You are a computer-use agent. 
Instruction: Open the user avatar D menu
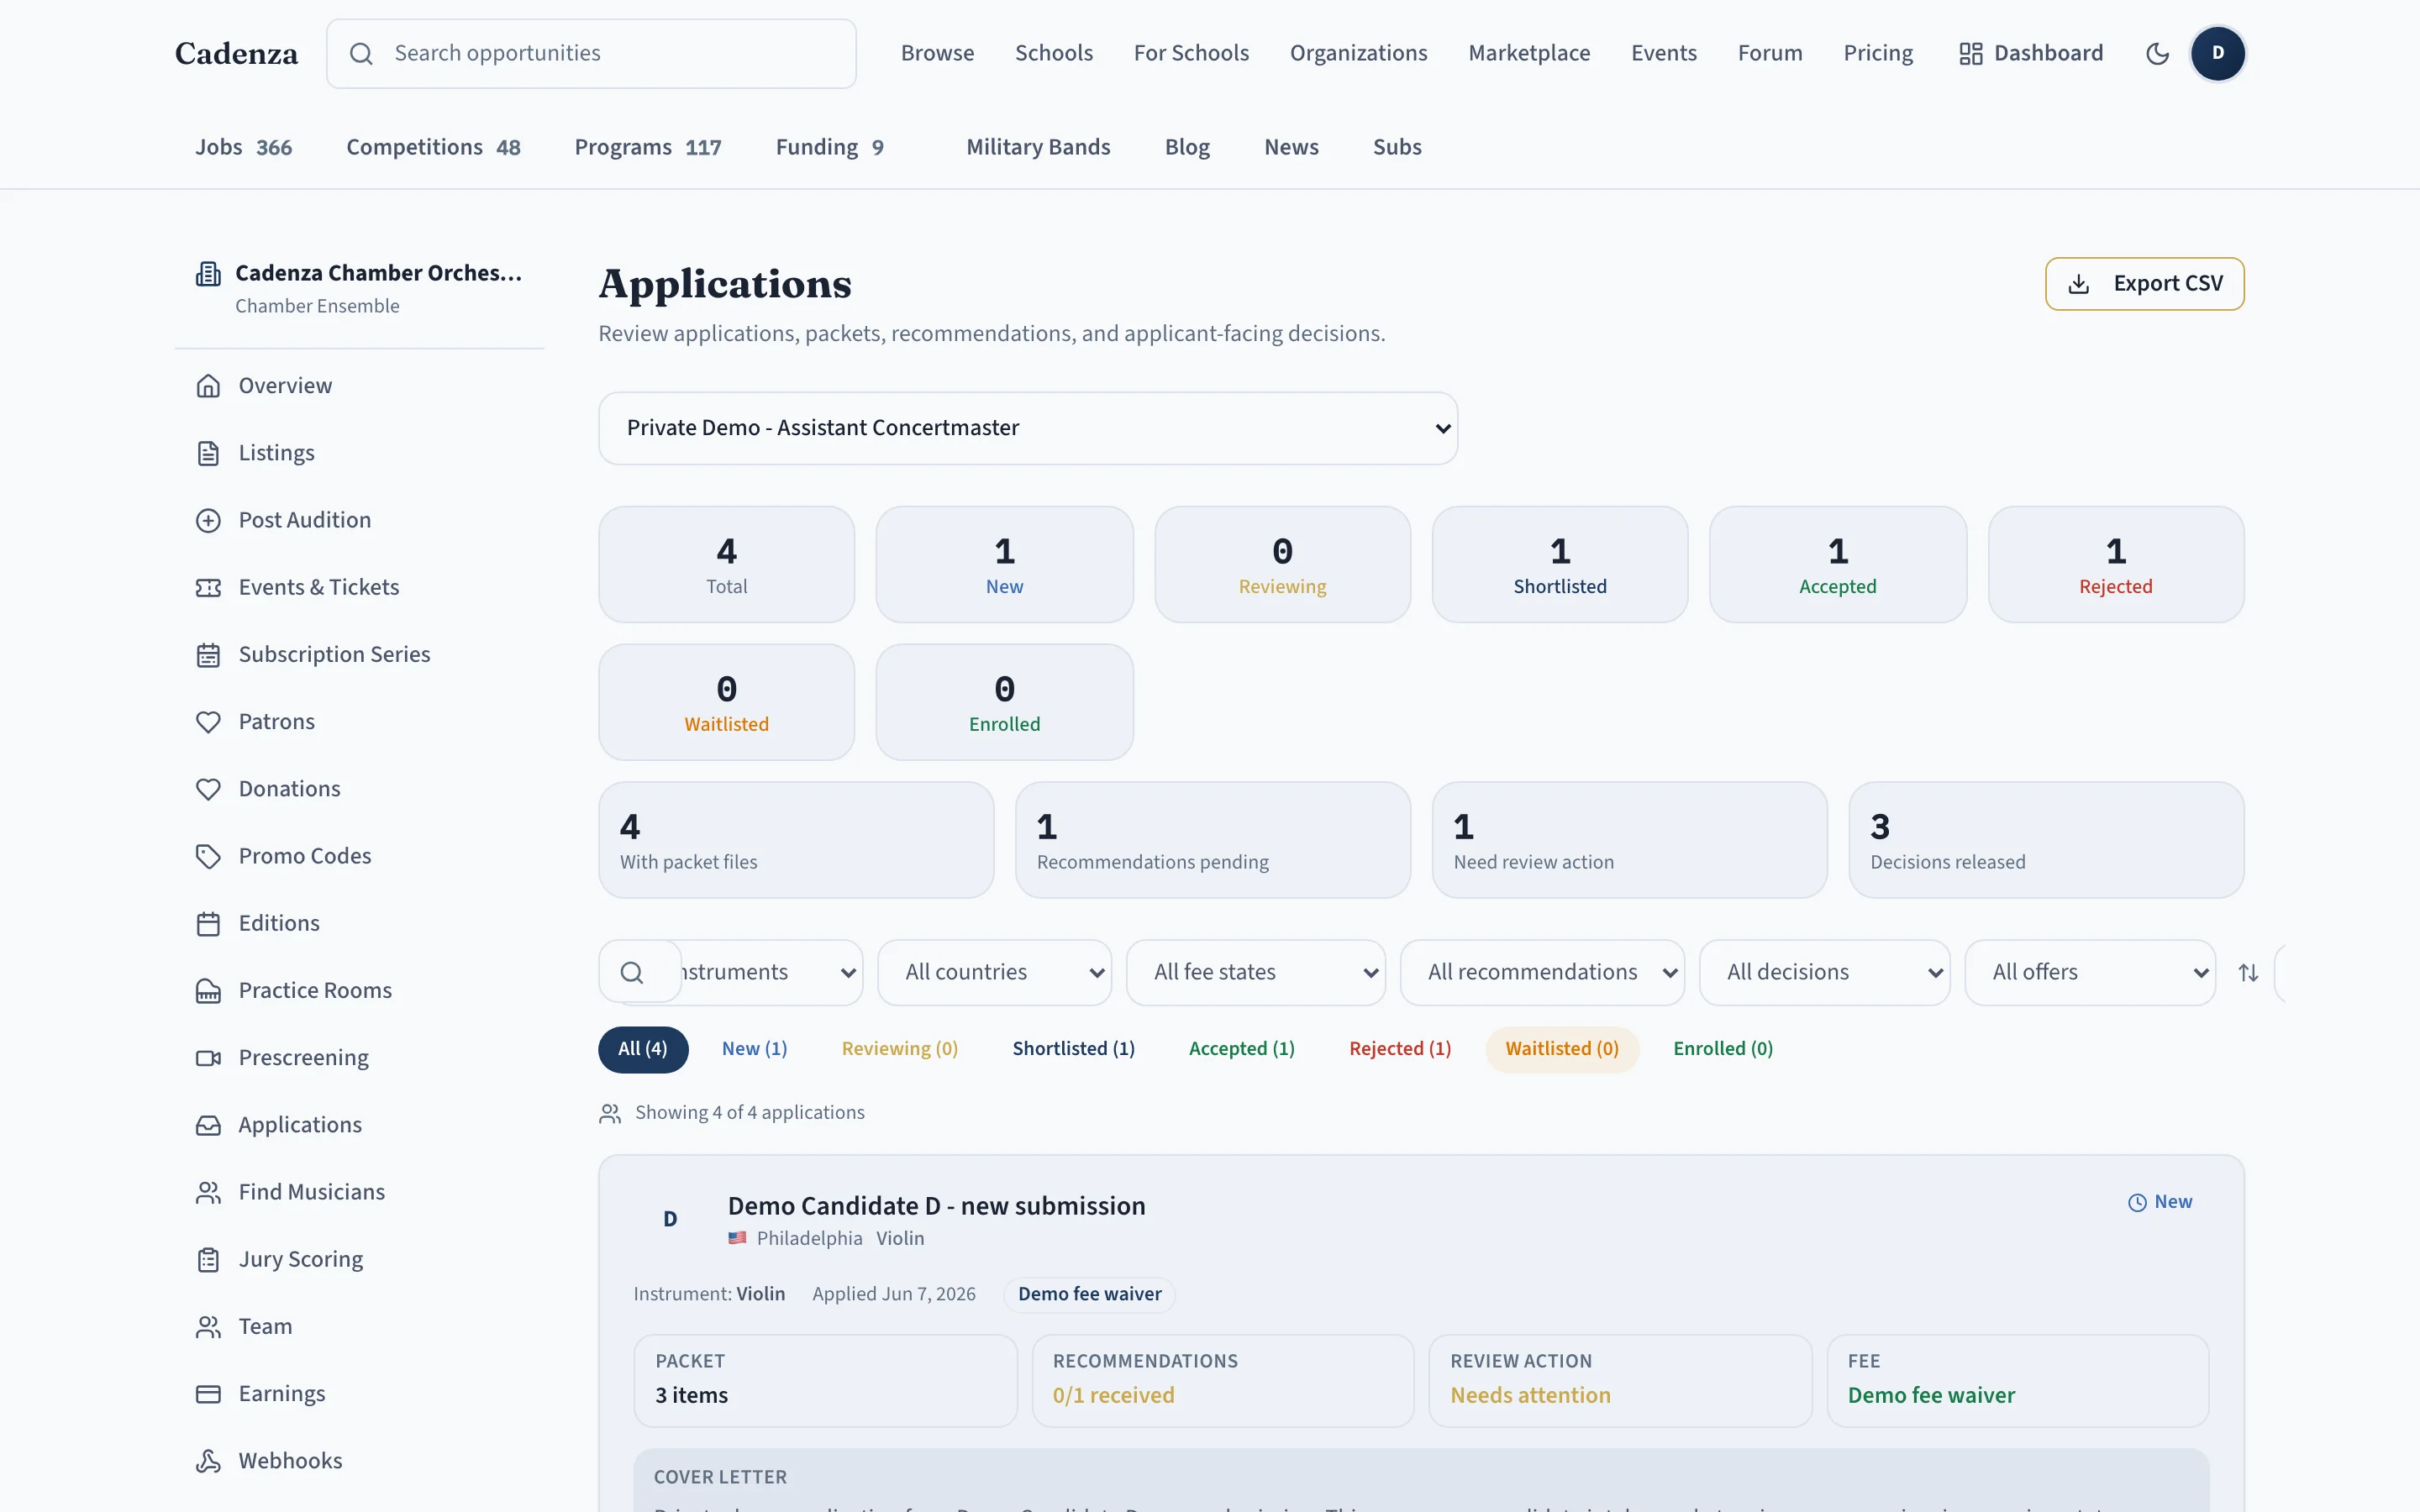tap(2217, 53)
